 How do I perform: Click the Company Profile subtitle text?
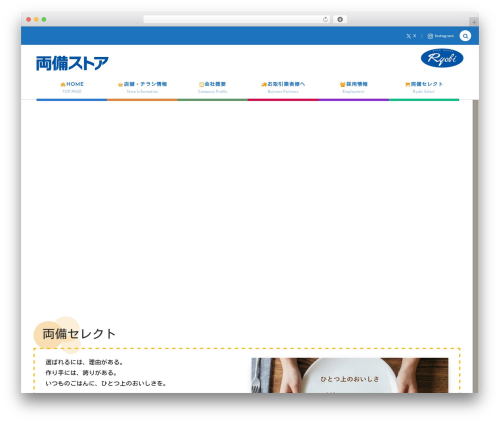click(213, 91)
